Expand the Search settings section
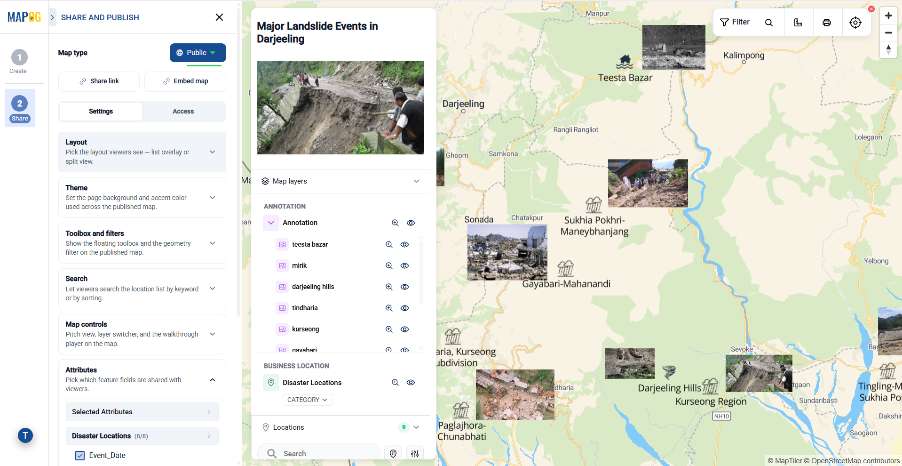The height and width of the screenshot is (466, 902). [x=142, y=288]
